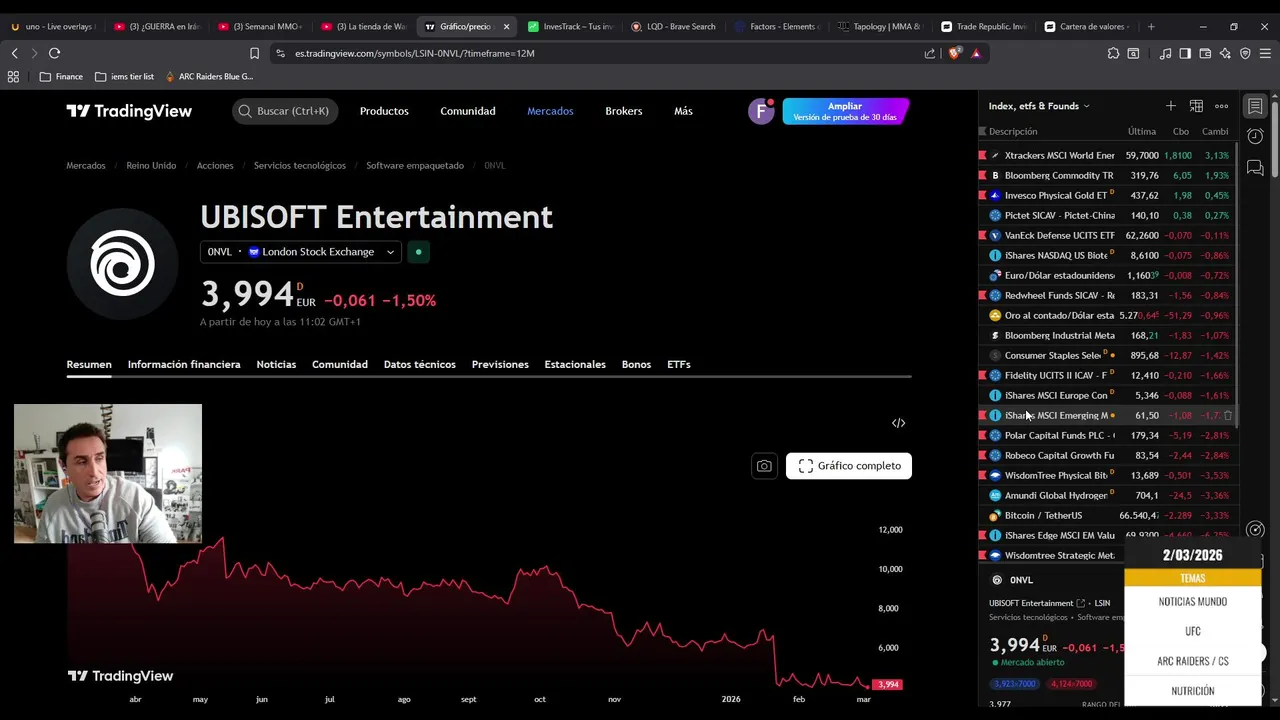Viewport: 1280px width, 720px height.
Task: Click the TradingView logo in header
Action: pyautogui.click(x=129, y=111)
